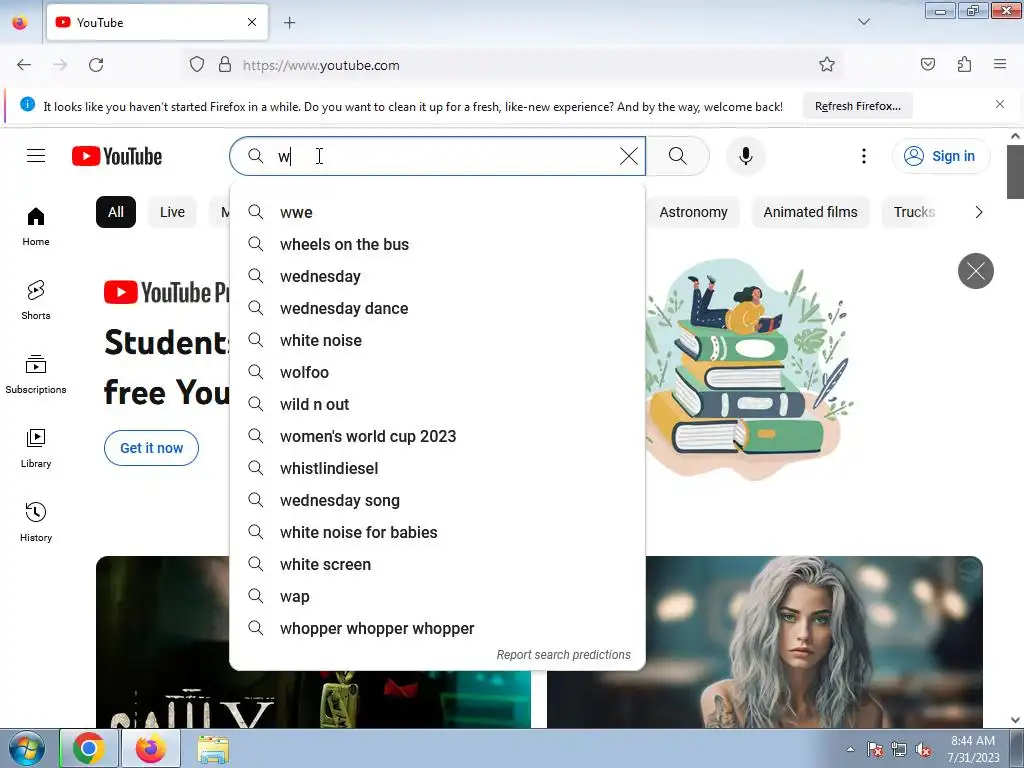This screenshot has width=1024, height=768.
Task: Clear the search box with the X icon
Action: coord(628,156)
